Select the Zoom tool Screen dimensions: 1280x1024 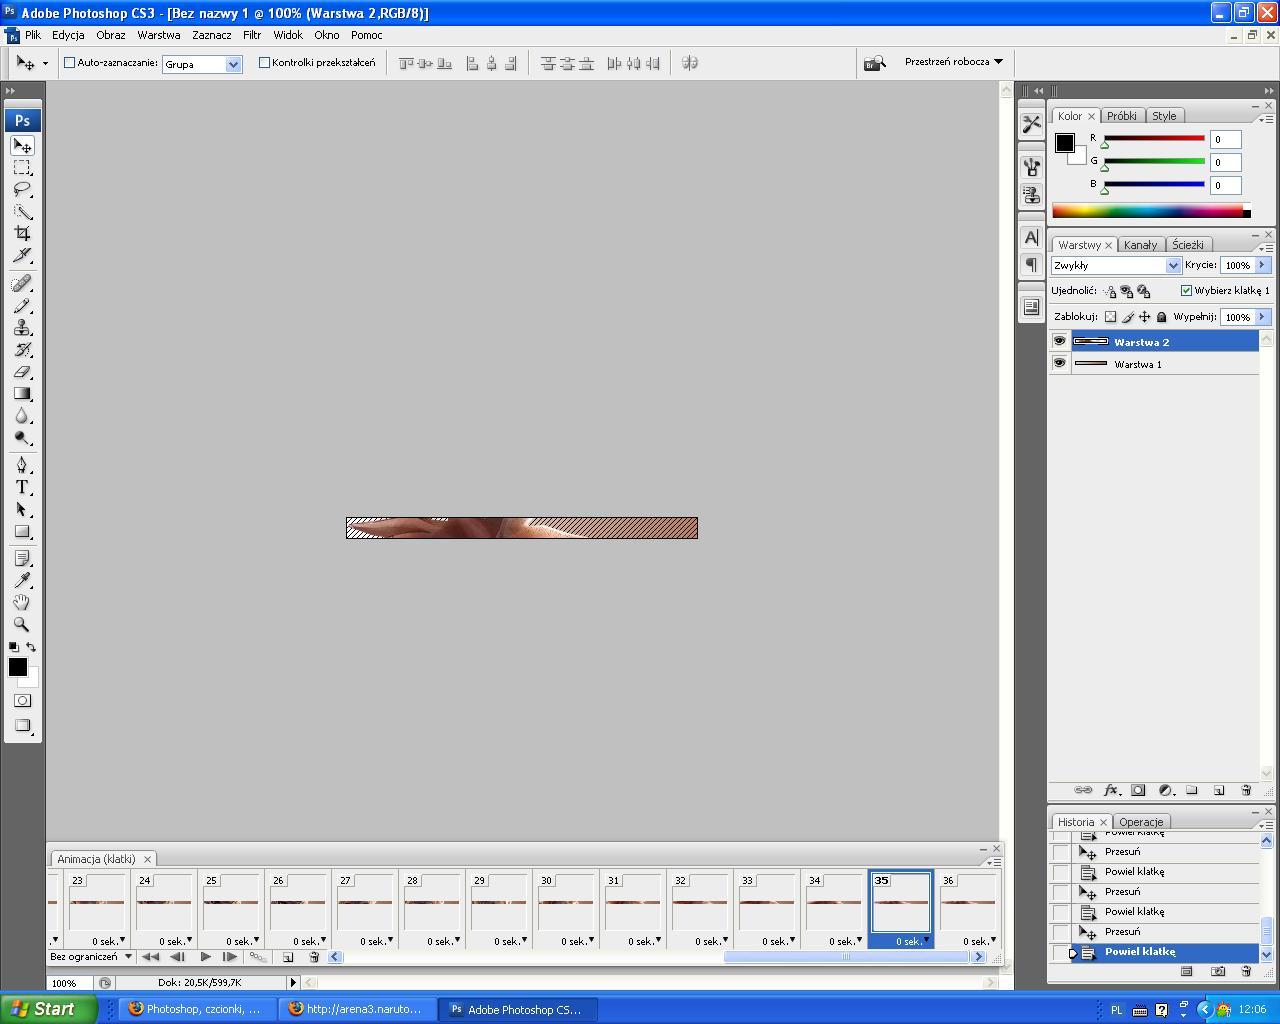click(x=22, y=624)
